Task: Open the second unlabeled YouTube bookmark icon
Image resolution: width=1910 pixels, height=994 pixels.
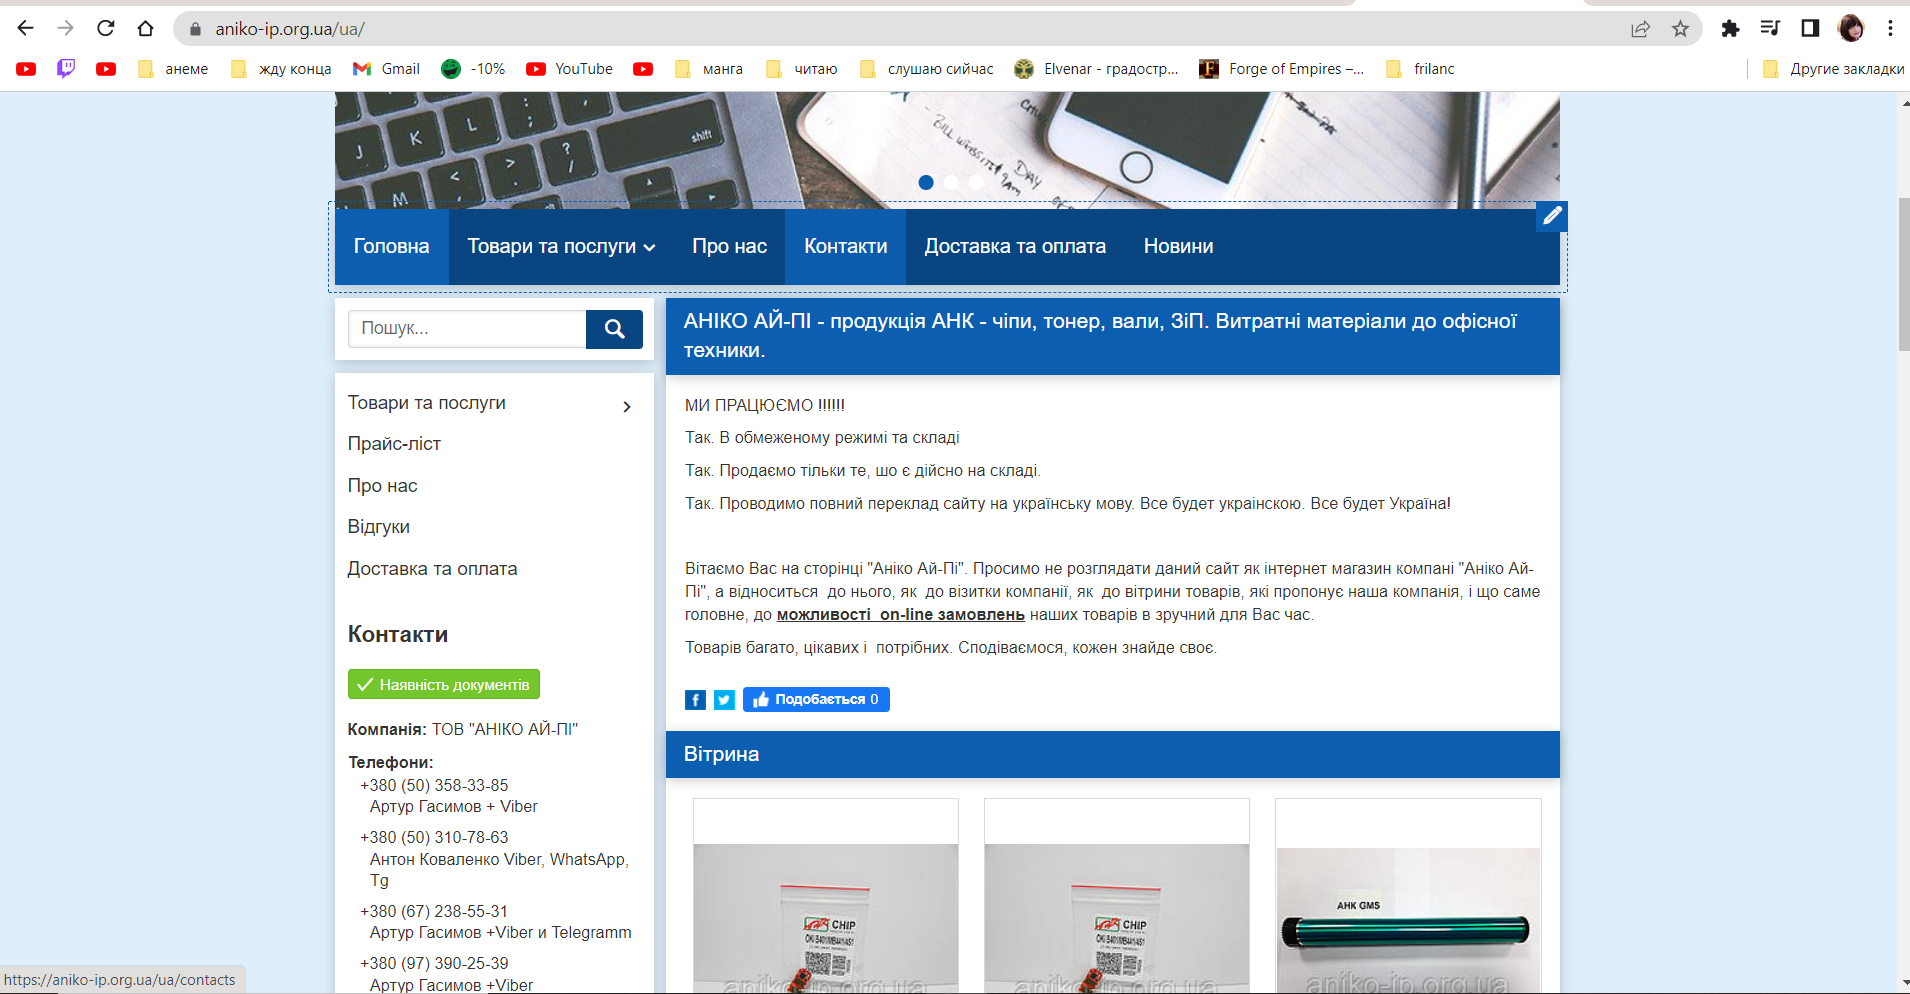Action: coord(106,69)
